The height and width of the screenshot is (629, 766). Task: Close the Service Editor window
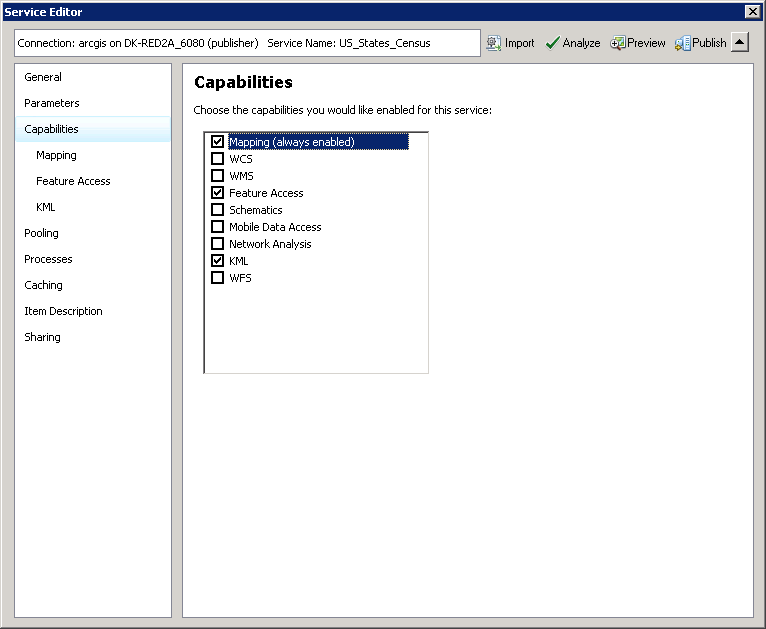(753, 12)
